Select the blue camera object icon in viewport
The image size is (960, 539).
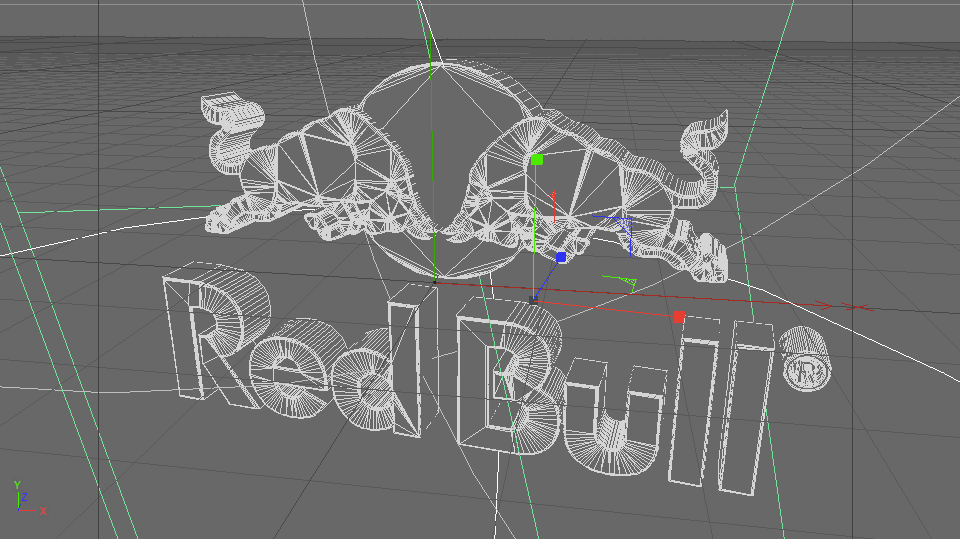coord(614,234)
